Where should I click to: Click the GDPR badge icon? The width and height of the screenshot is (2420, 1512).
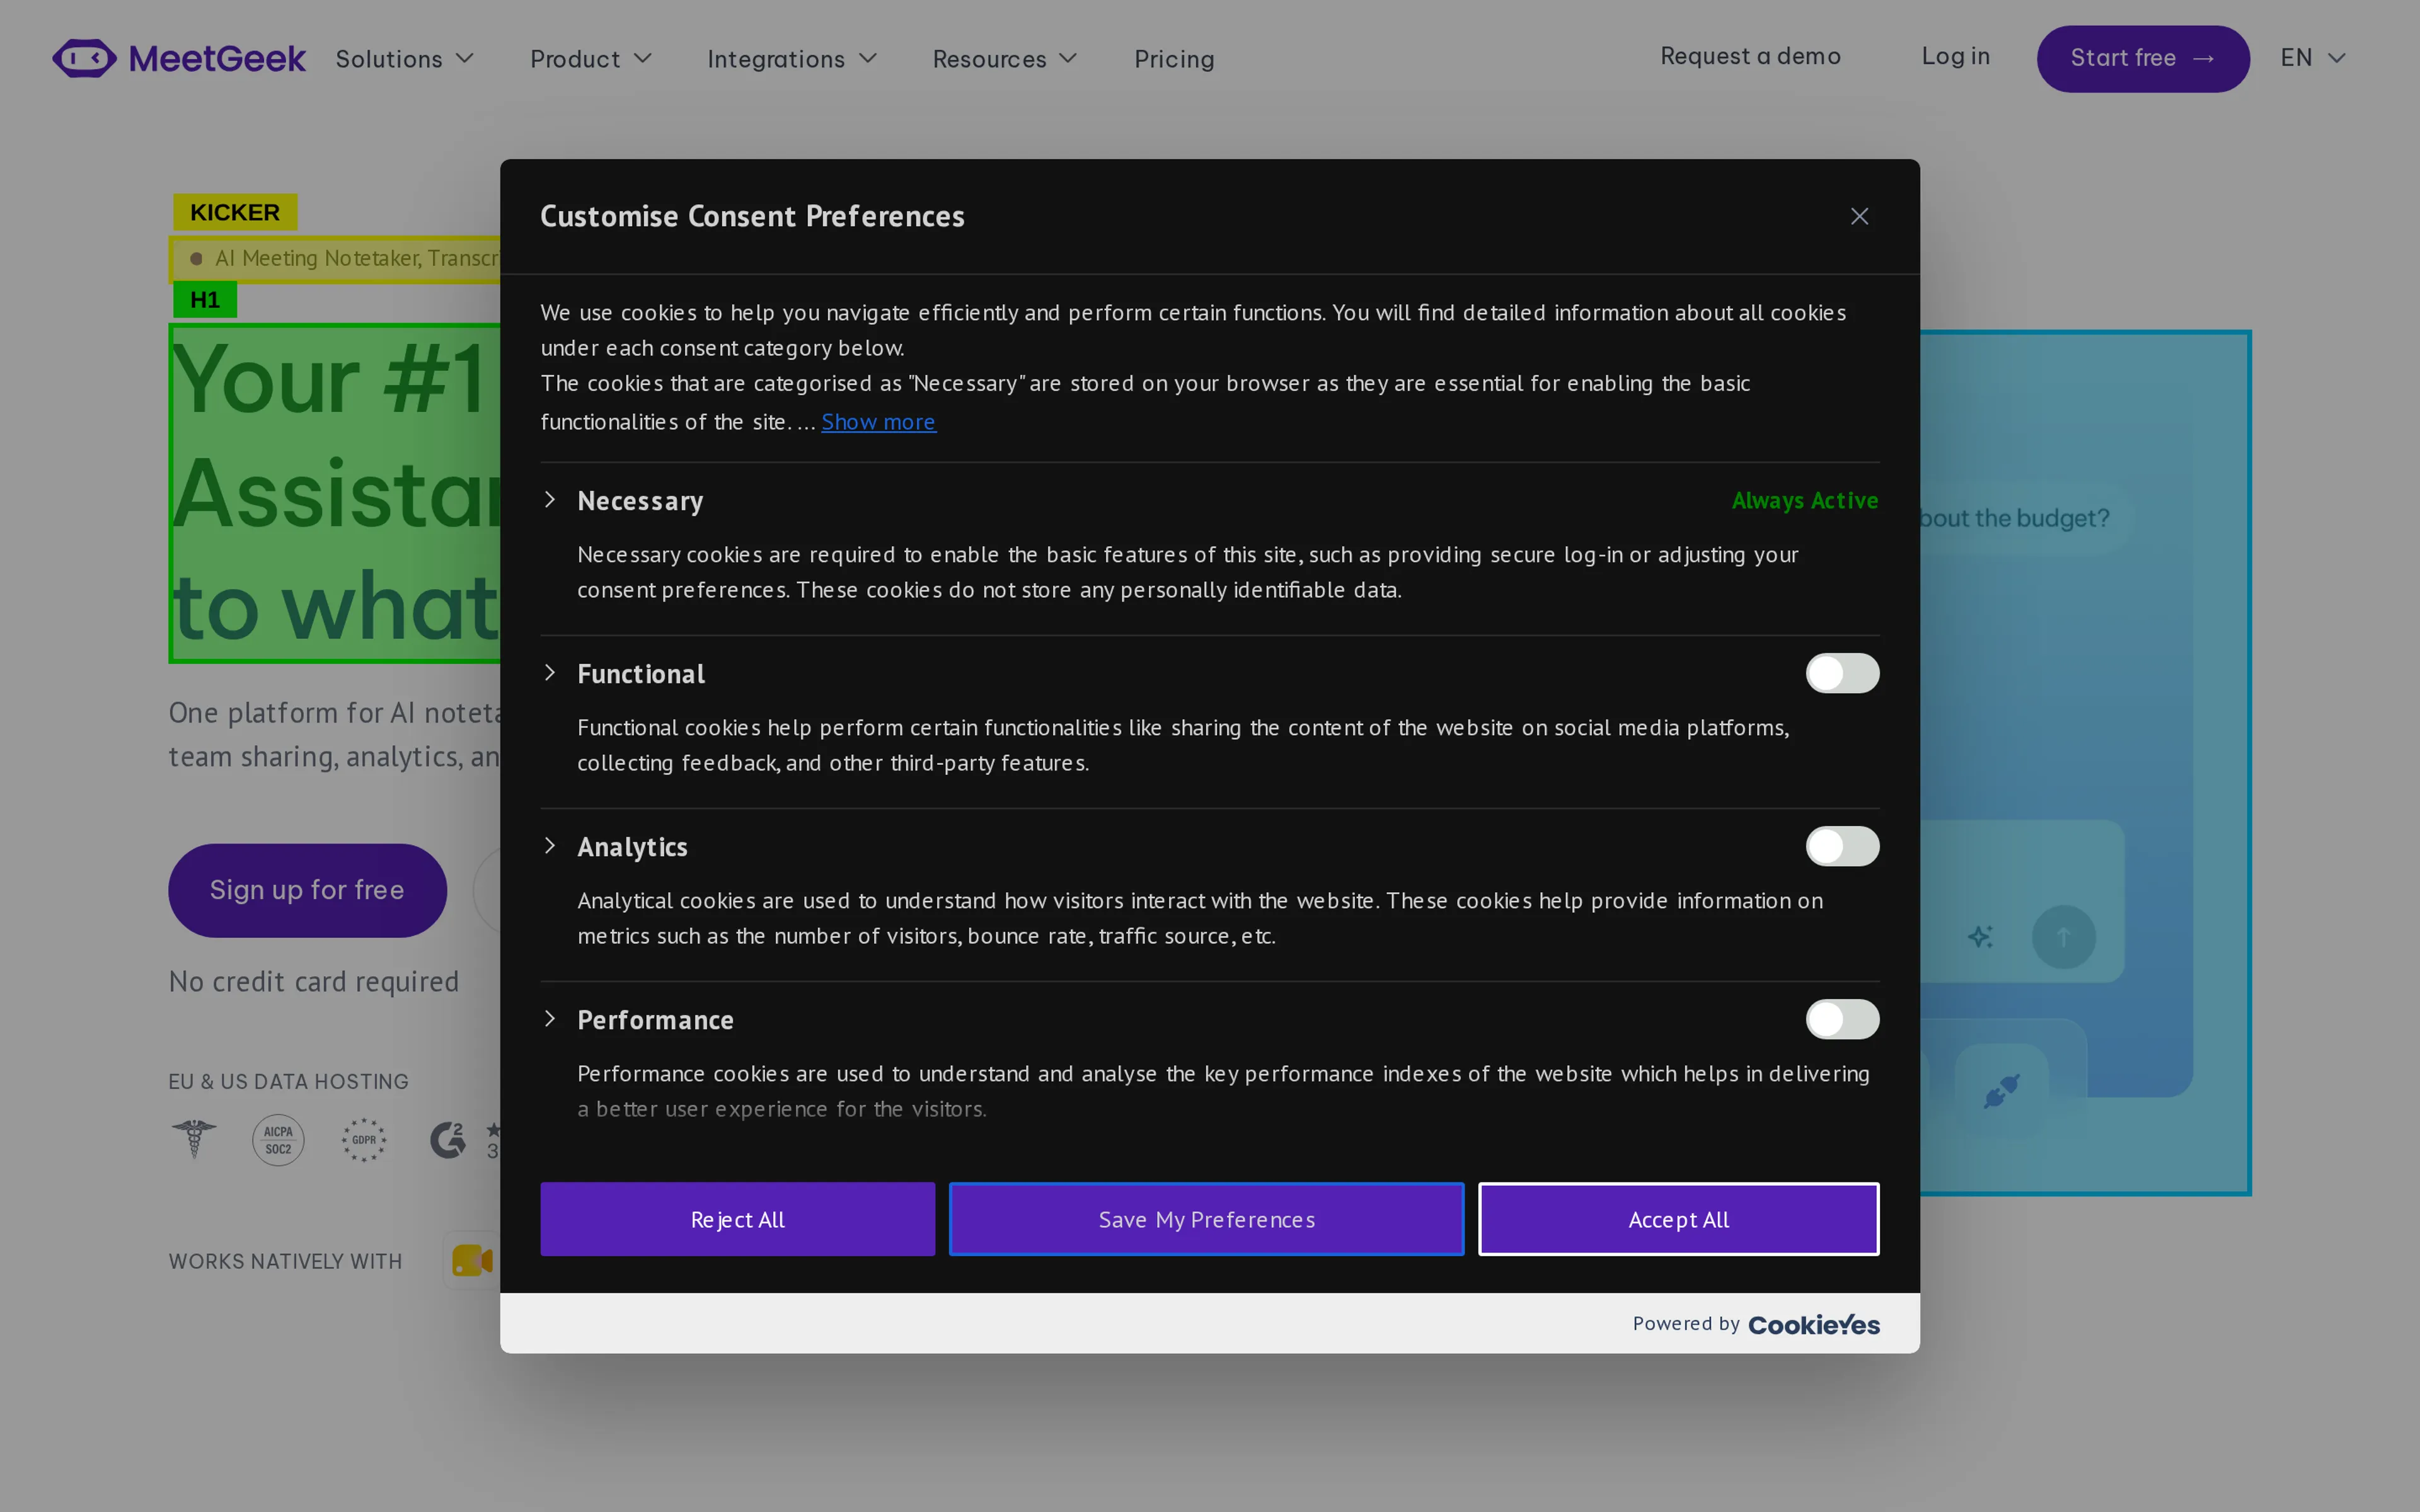[364, 1140]
